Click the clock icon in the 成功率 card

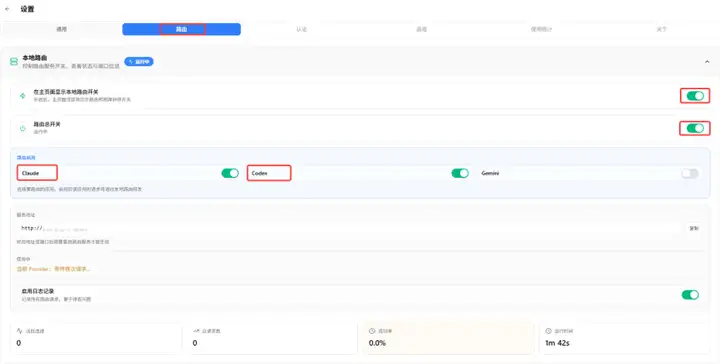coord(372,331)
